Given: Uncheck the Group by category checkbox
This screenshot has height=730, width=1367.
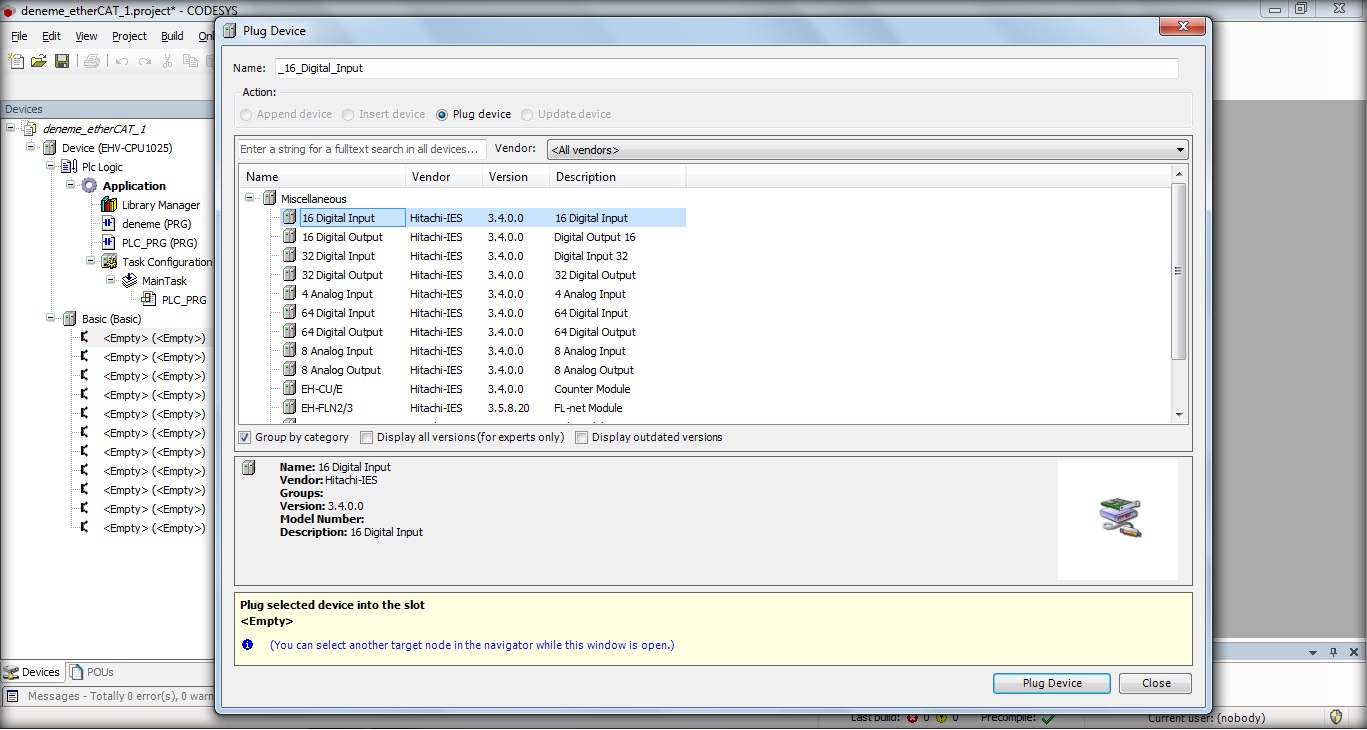Looking at the screenshot, I should point(245,437).
